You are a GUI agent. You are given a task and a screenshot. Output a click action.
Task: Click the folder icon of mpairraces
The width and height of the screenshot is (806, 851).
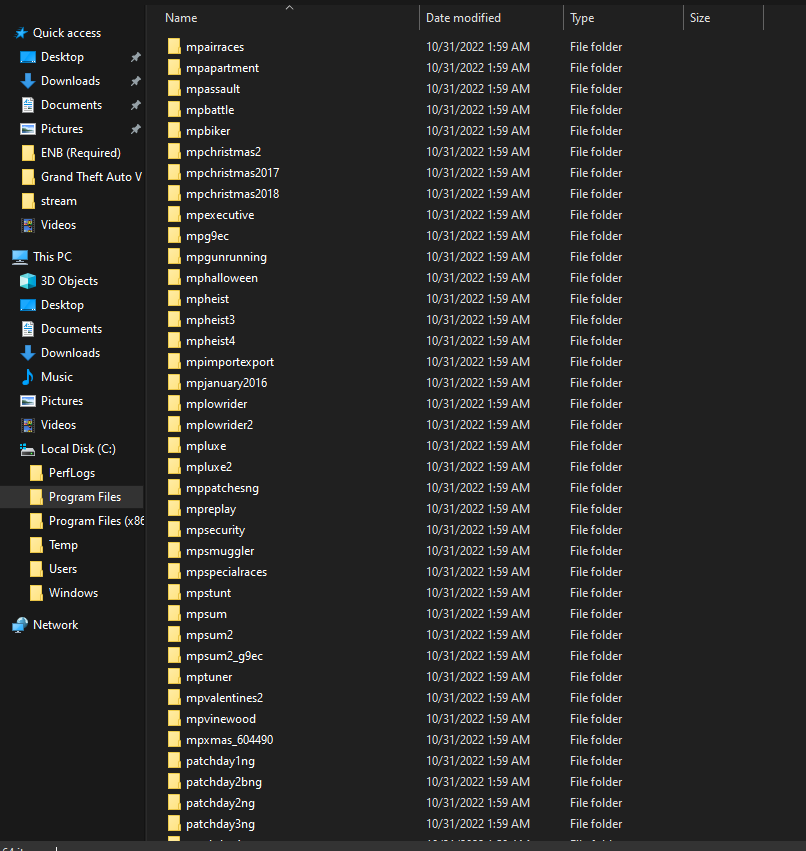pos(174,47)
